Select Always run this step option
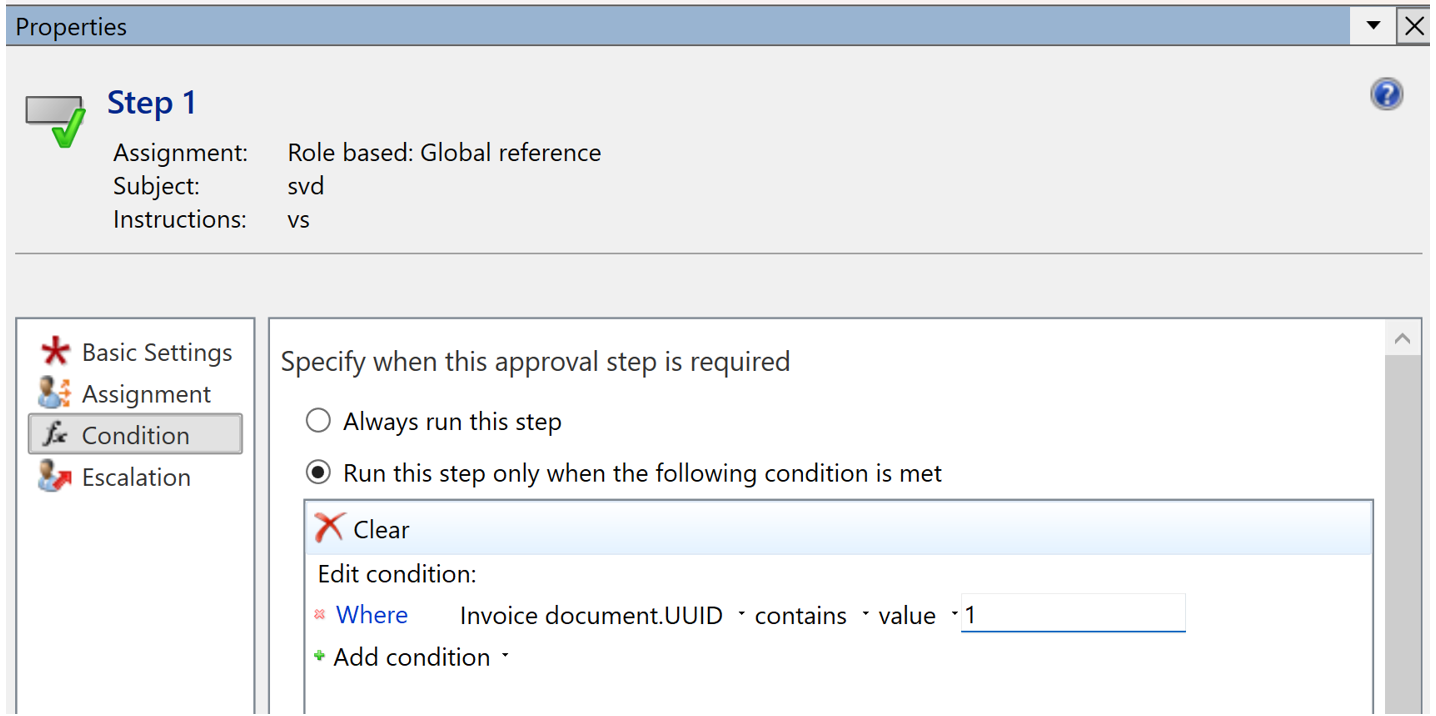This screenshot has width=1436, height=716. 318,421
